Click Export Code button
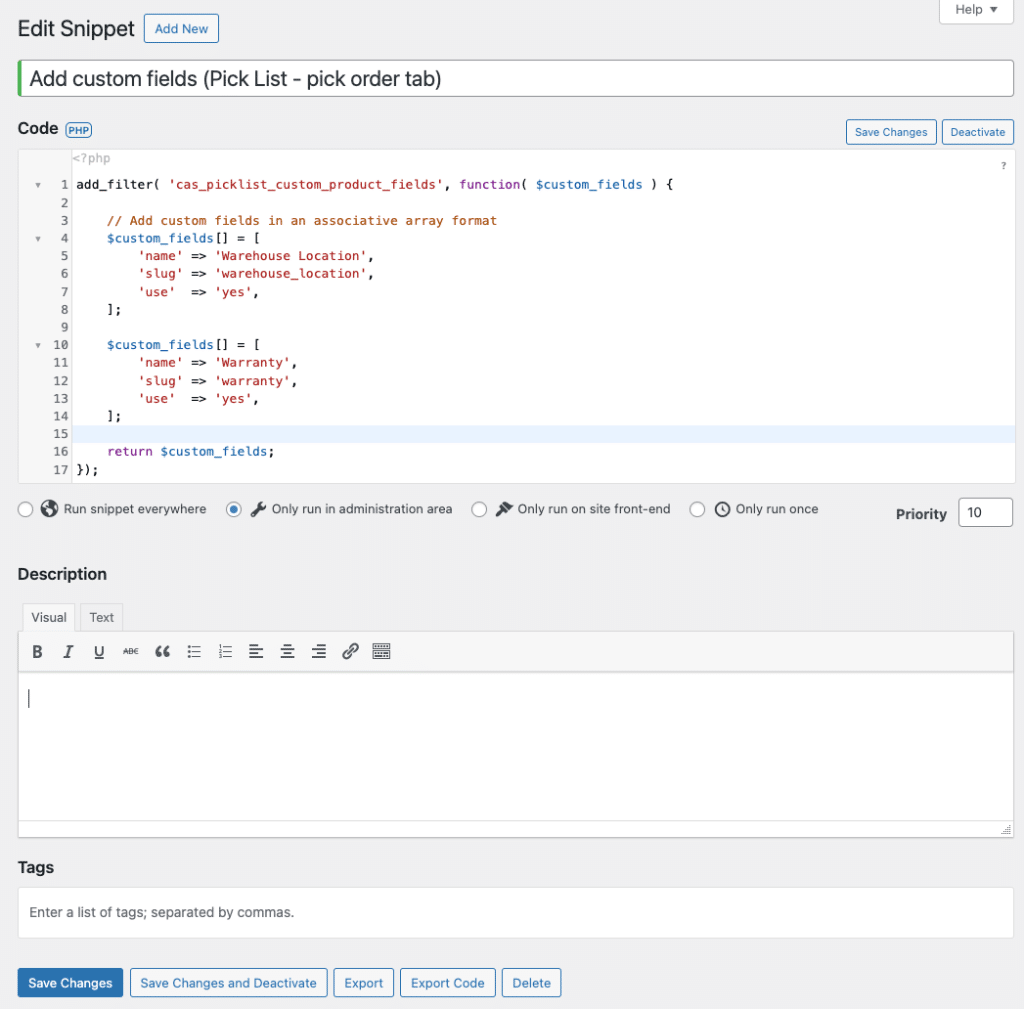Viewport: 1024px width, 1009px height. [x=447, y=983]
